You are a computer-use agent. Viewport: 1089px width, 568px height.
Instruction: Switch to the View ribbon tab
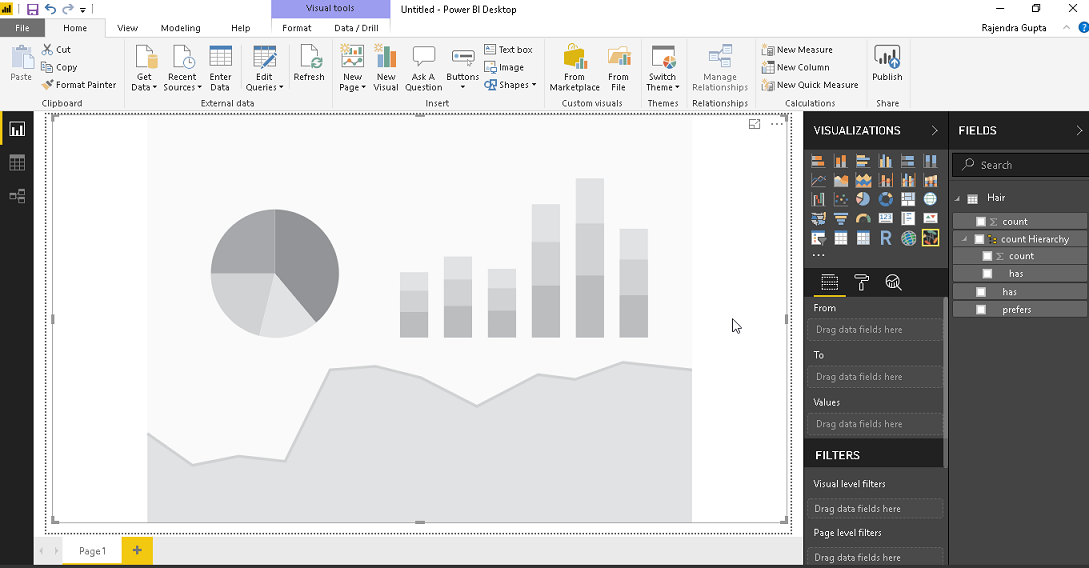click(x=127, y=28)
